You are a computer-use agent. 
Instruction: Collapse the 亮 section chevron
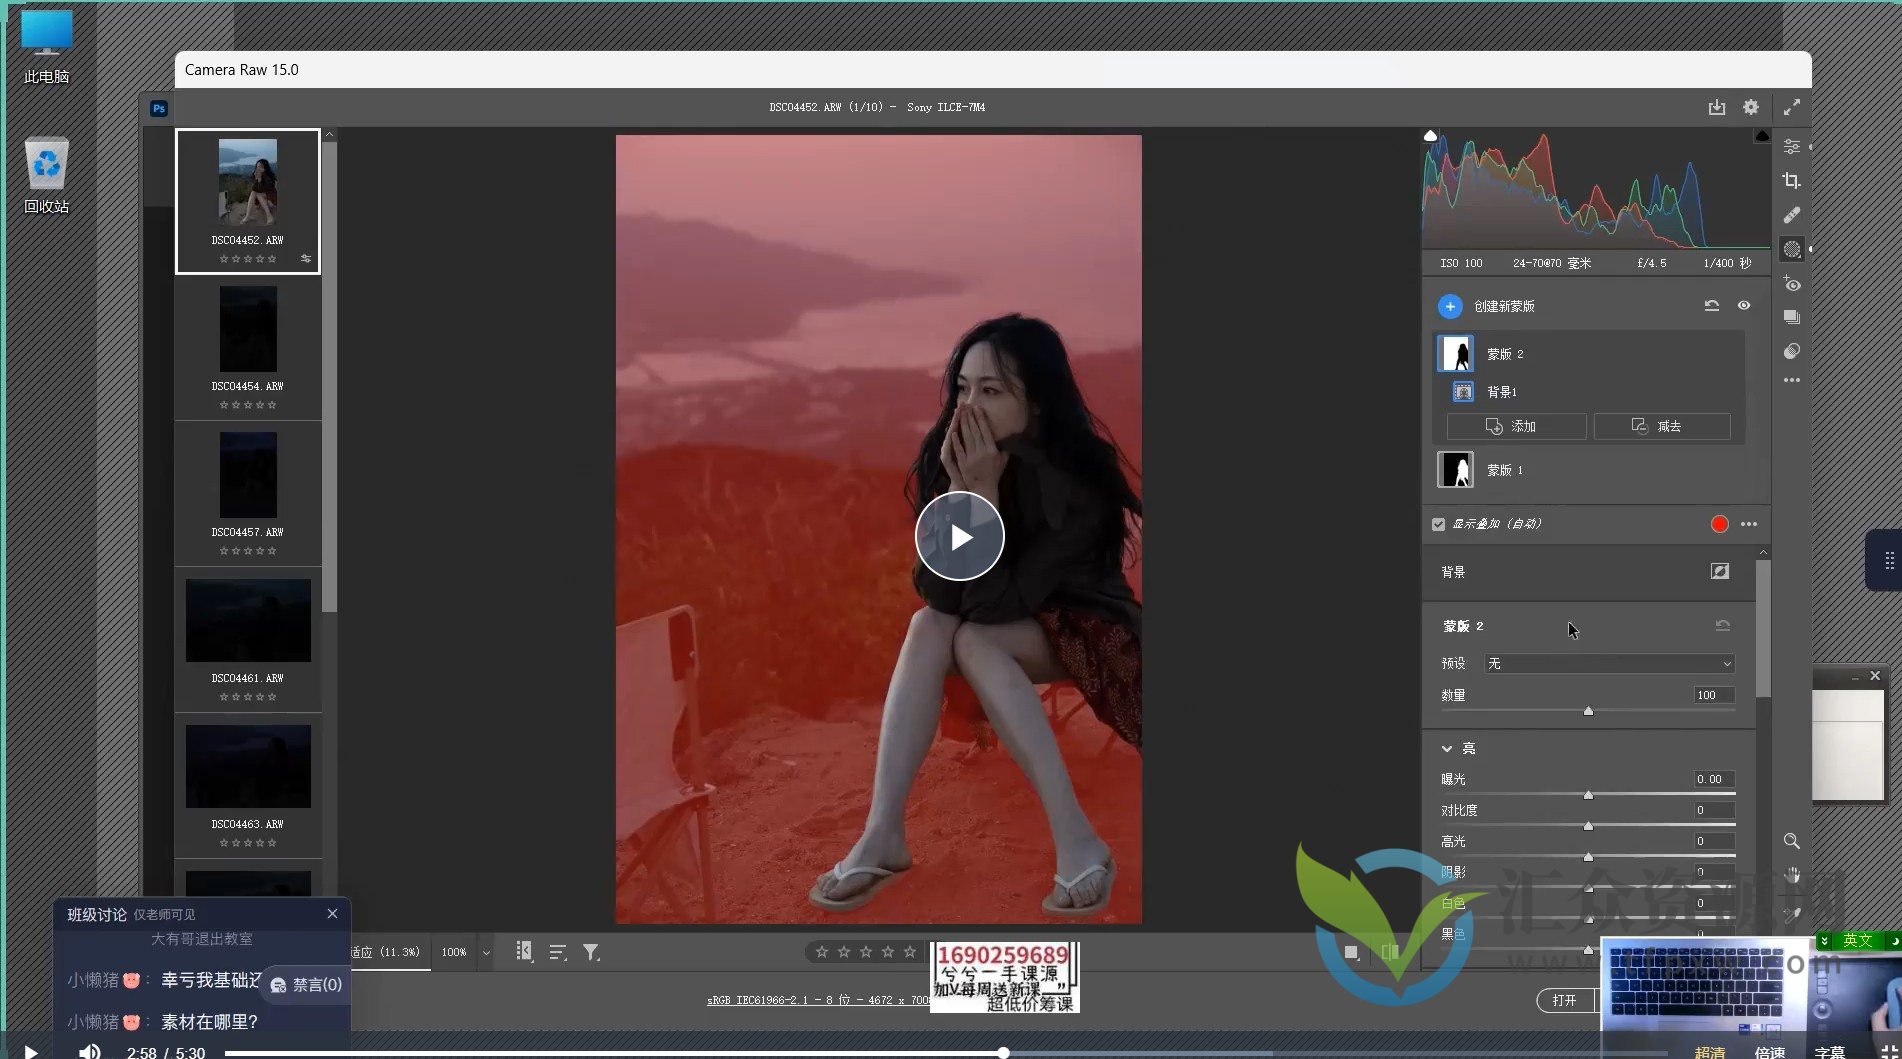[x=1446, y=749]
